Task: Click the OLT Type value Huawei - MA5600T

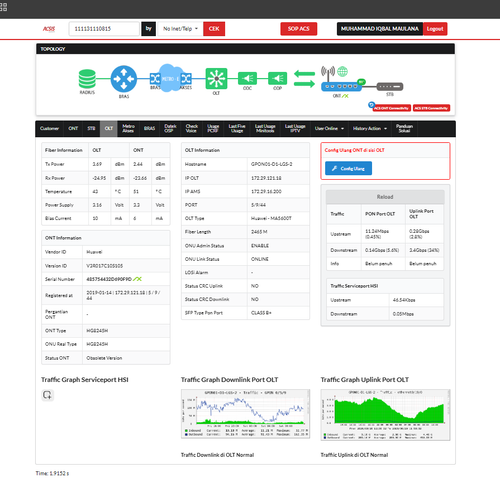Action: pyautogui.click(x=271, y=218)
